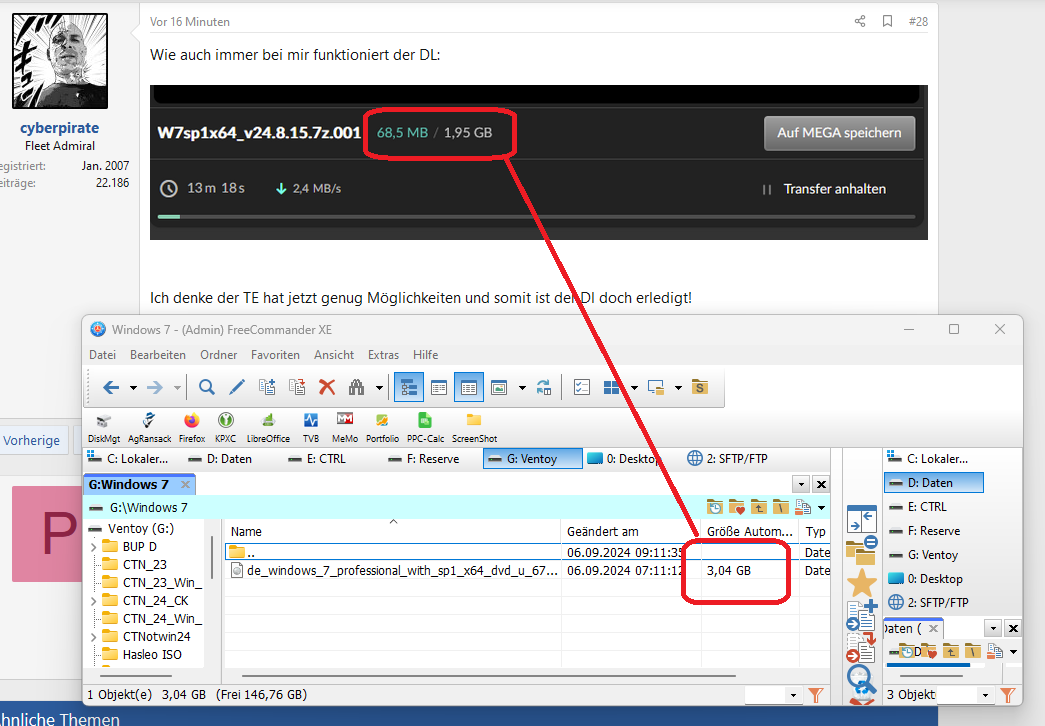Switch to thumbnail view icon
The image size is (1045, 726).
[x=499, y=387]
